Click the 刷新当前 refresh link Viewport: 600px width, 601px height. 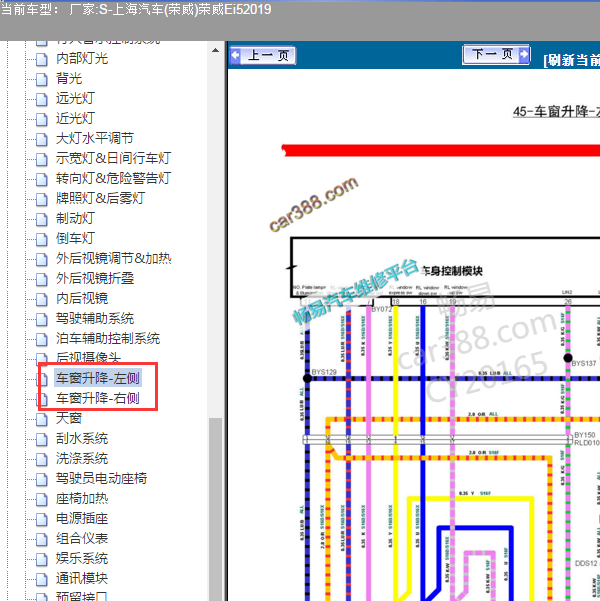coord(572,60)
